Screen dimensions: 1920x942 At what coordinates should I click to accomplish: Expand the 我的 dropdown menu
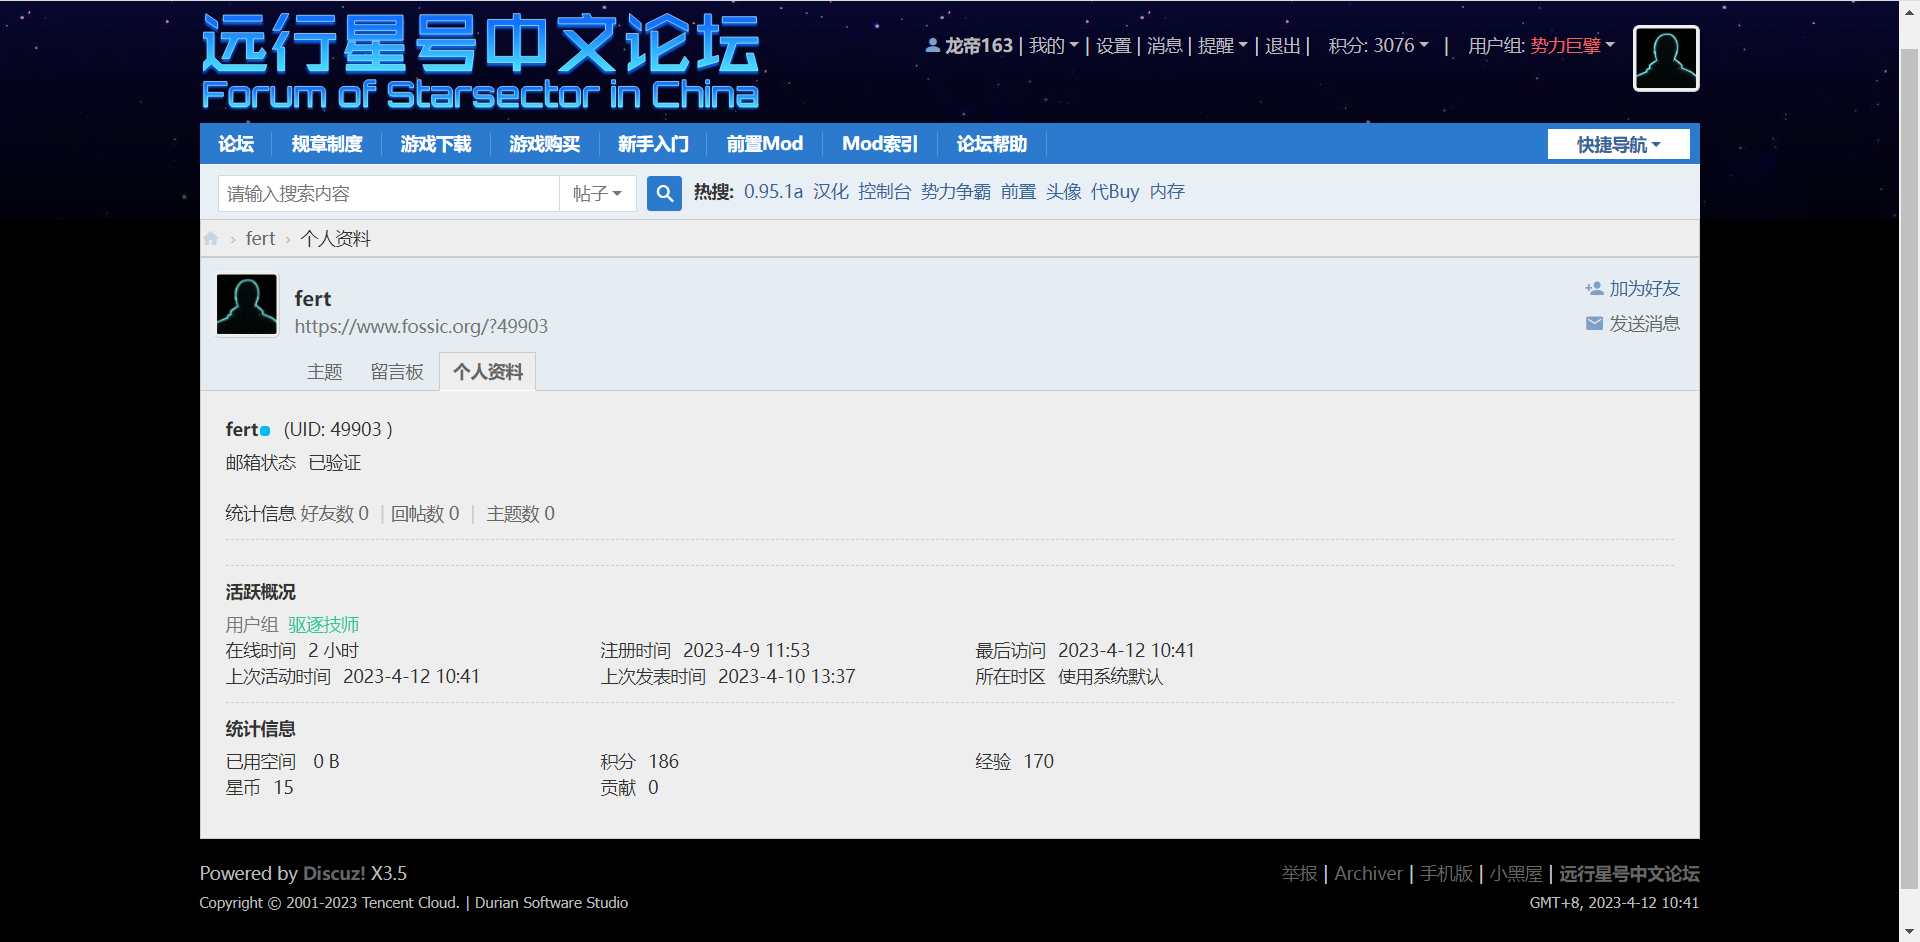(x=1053, y=46)
